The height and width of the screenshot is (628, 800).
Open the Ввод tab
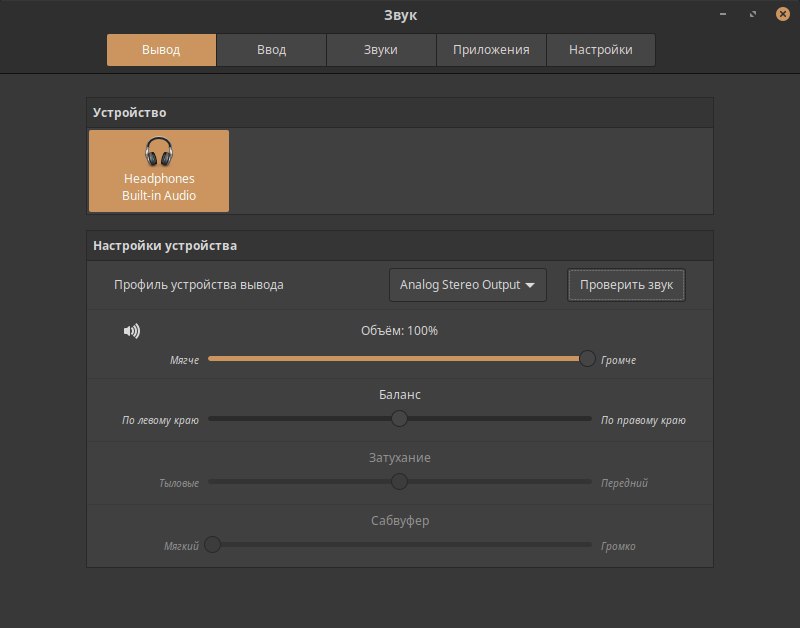point(271,50)
